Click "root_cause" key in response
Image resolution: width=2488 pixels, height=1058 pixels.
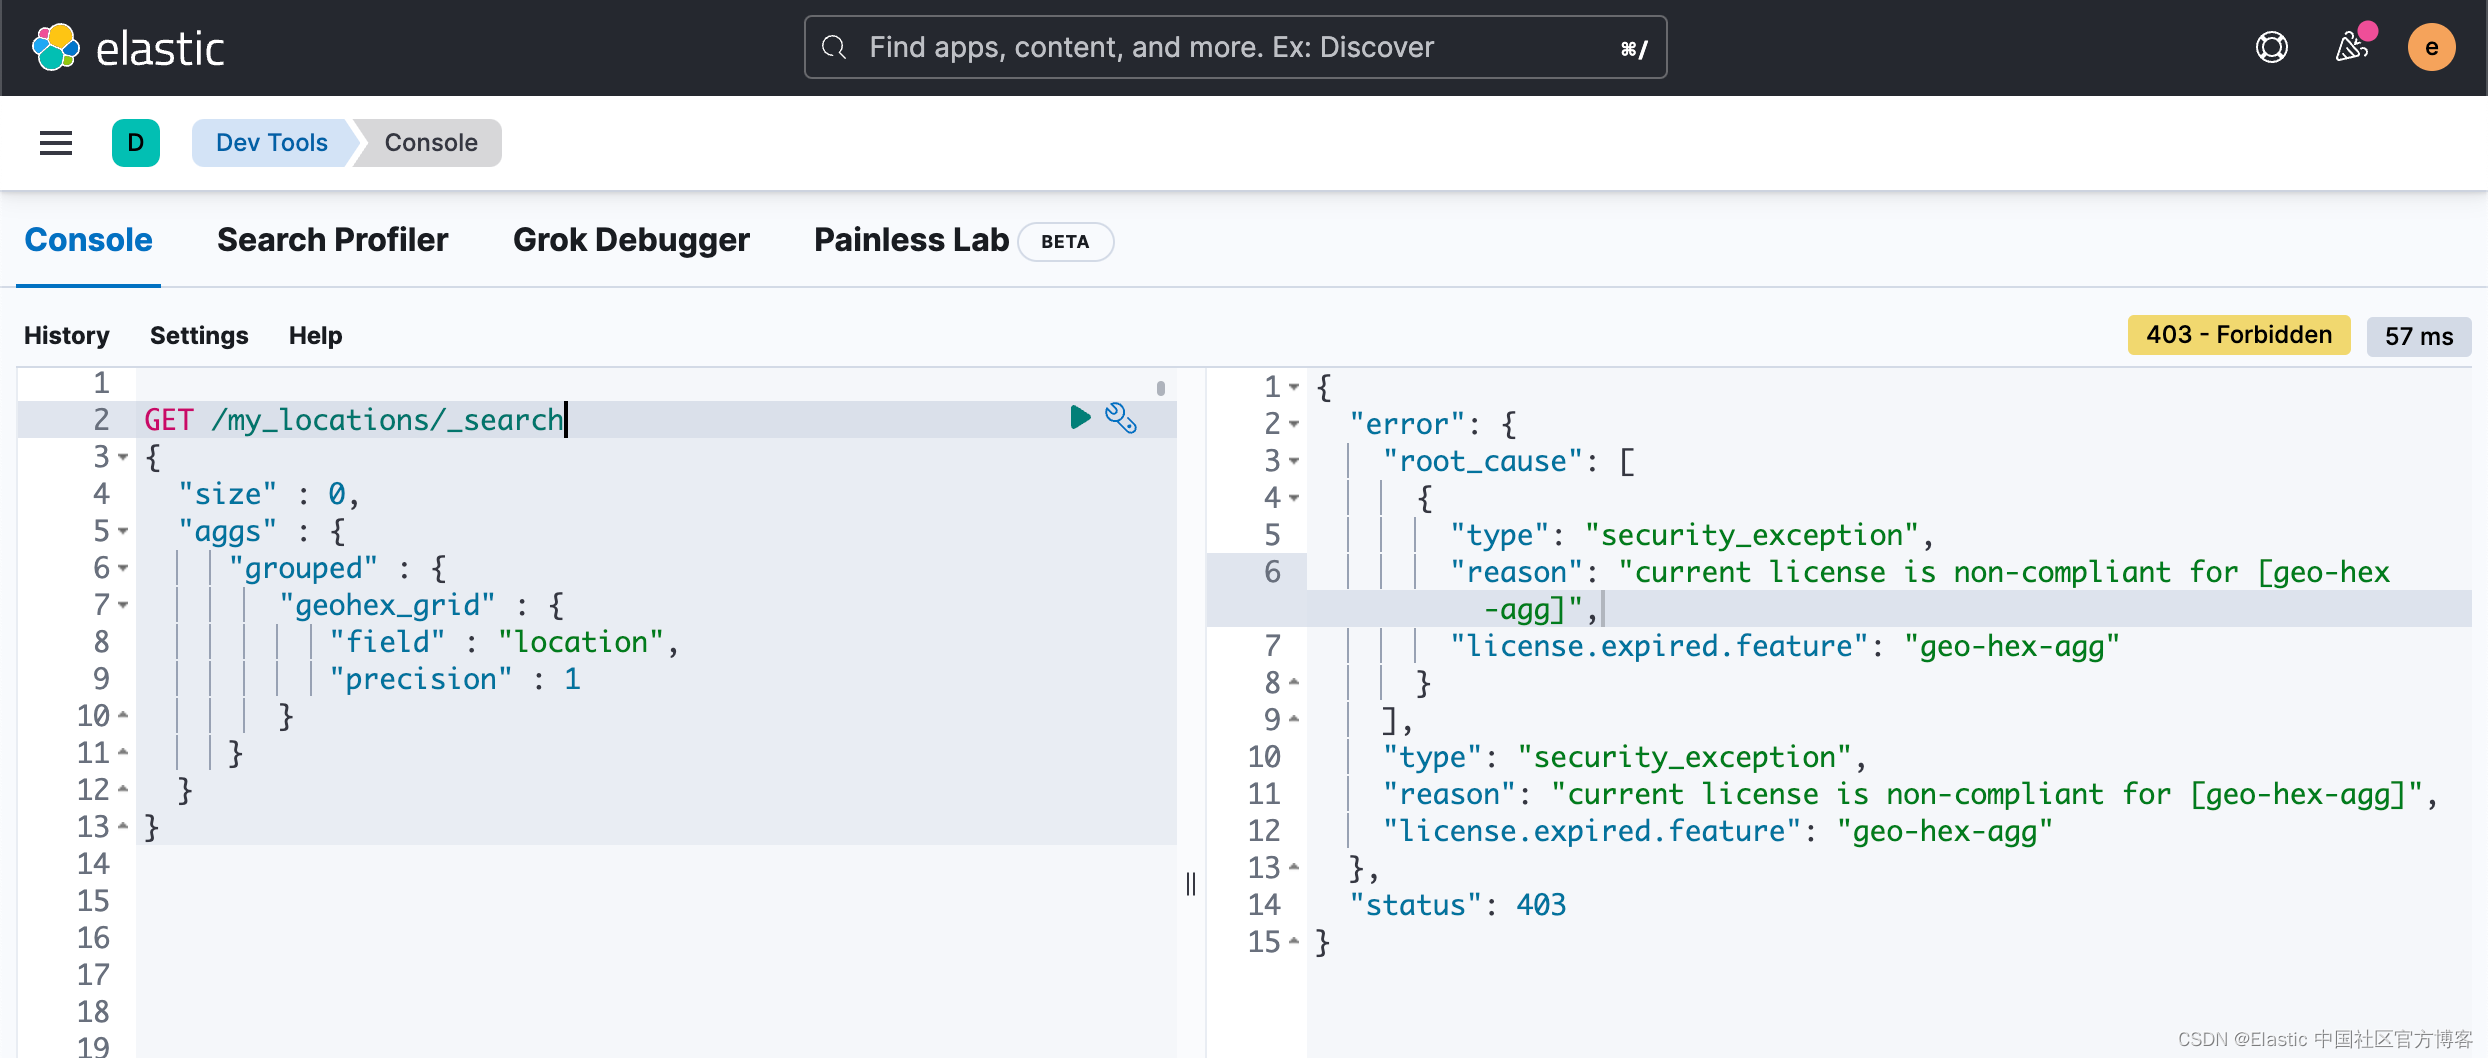[1483, 461]
